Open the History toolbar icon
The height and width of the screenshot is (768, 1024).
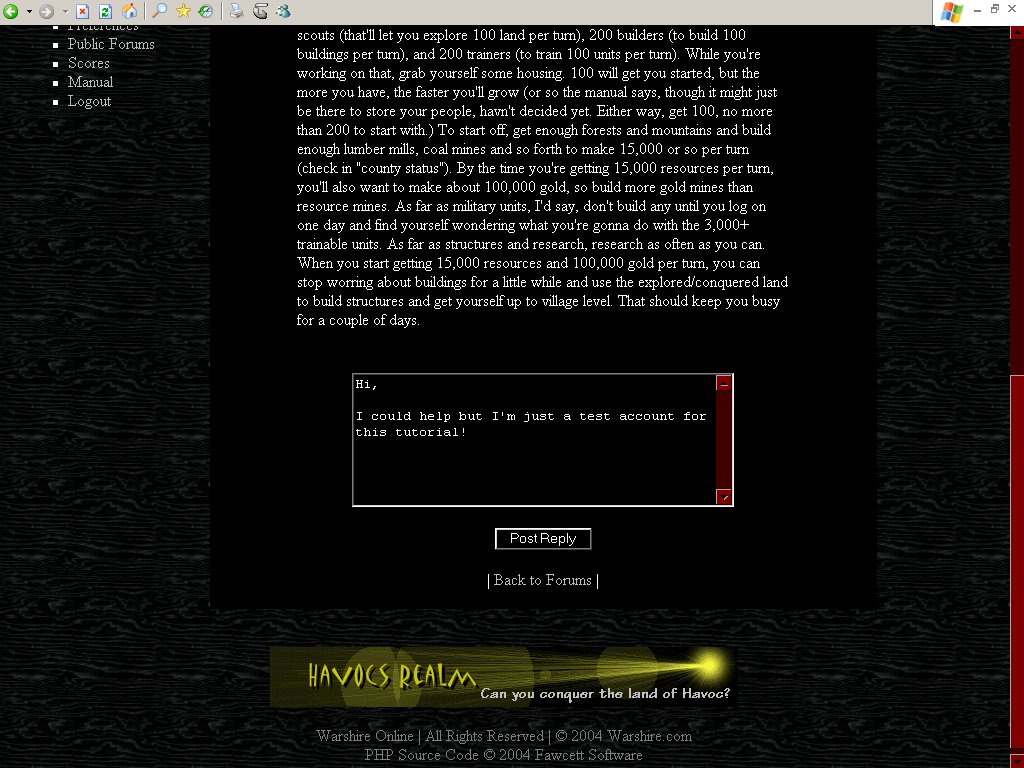(205, 11)
